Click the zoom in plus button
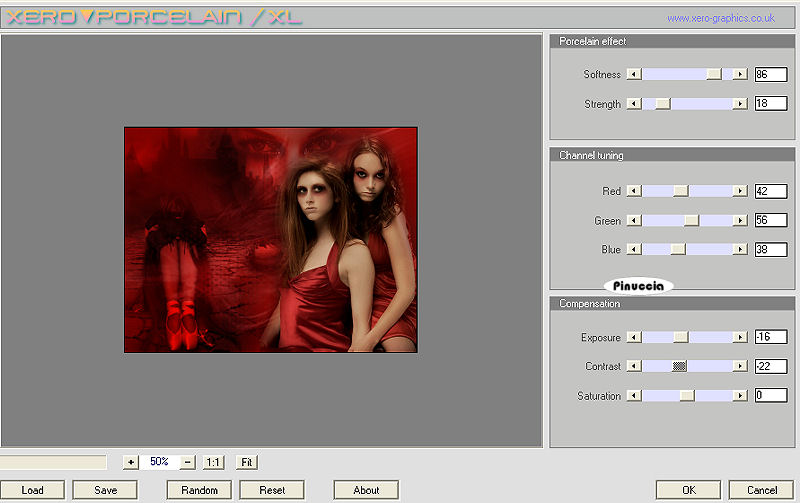 coord(130,462)
